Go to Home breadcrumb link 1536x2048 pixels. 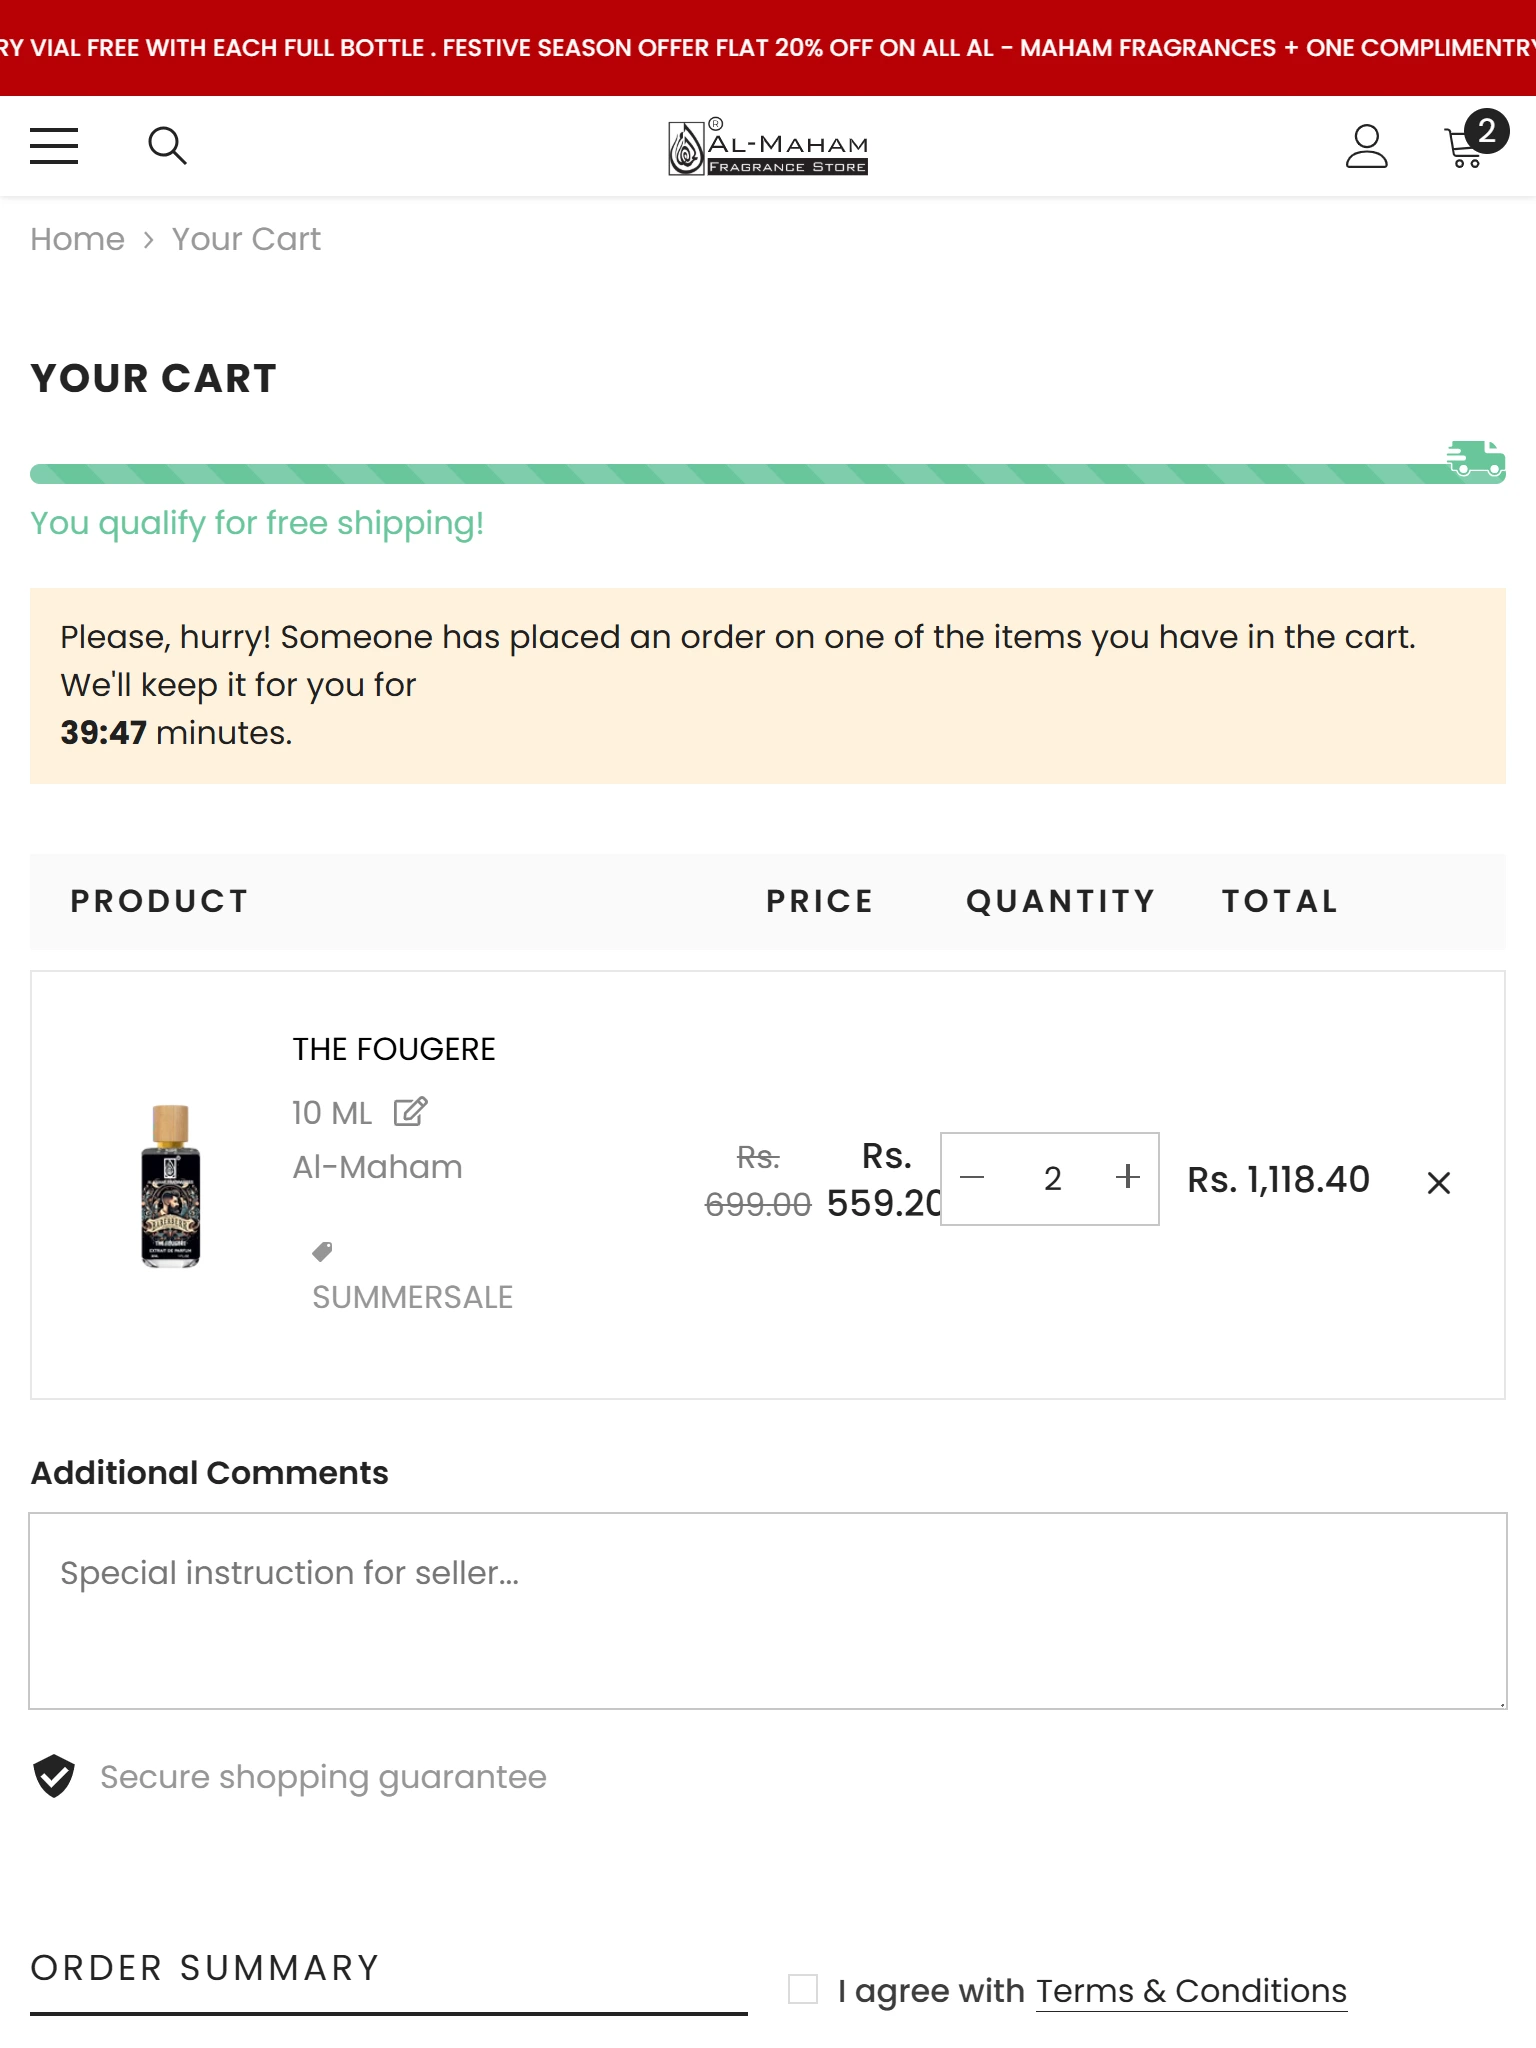click(x=77, y=239)
